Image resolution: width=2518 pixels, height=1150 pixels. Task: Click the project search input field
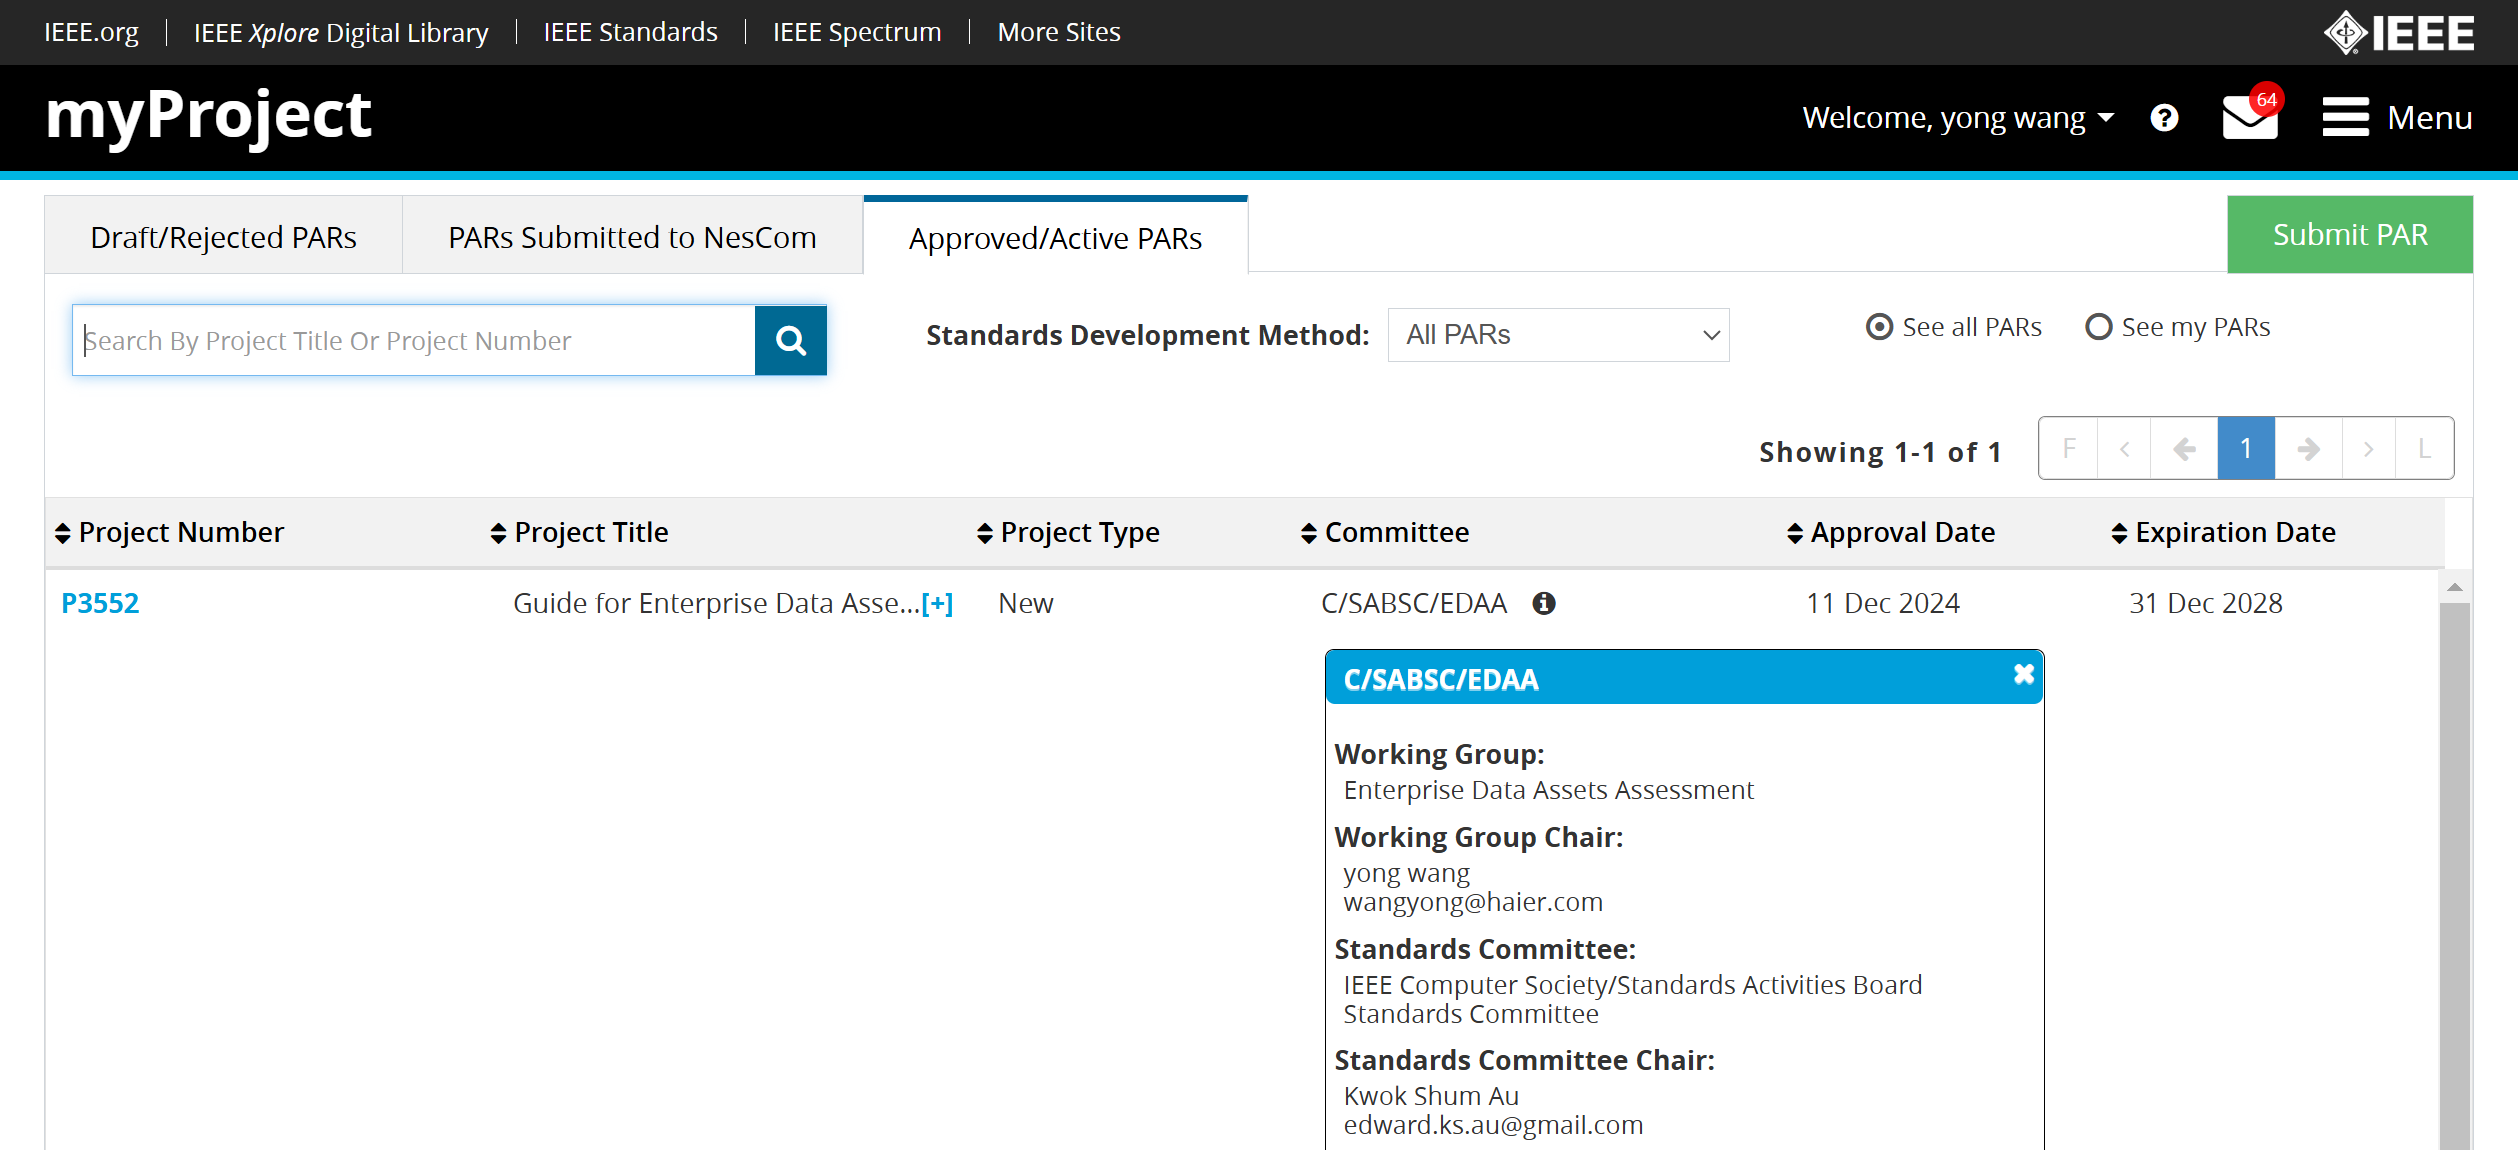coord(413,341)
